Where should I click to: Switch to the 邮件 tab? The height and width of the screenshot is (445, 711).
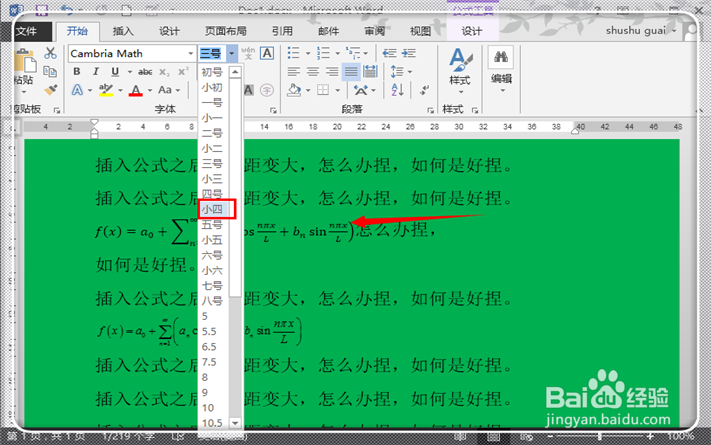(328, 31)
